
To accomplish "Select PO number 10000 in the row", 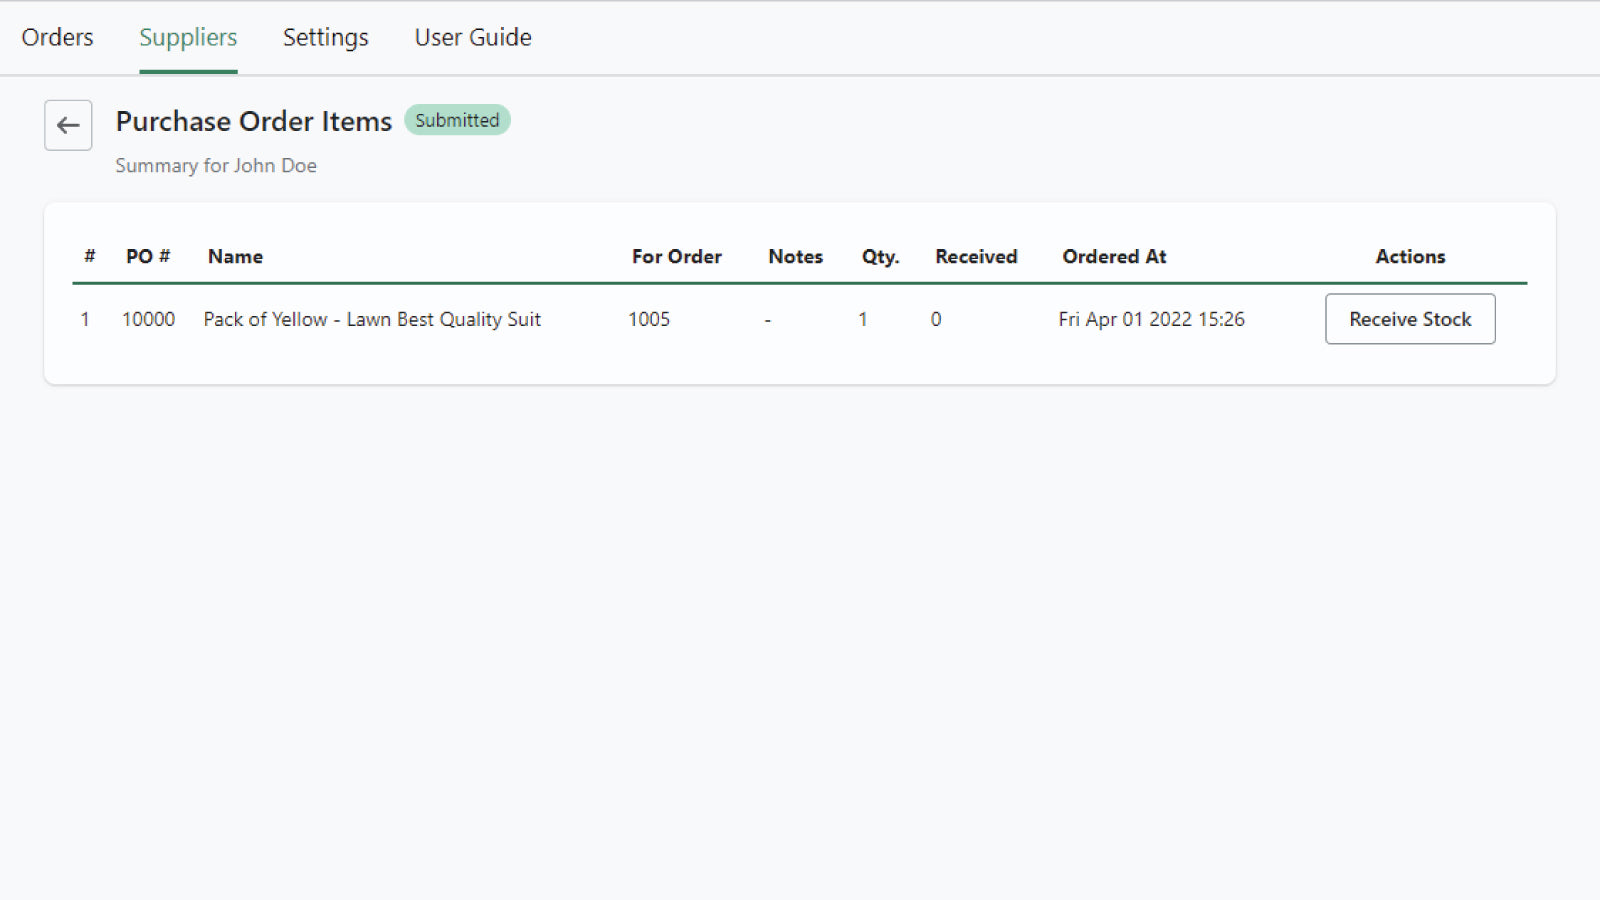I will (x=148, y=319).
